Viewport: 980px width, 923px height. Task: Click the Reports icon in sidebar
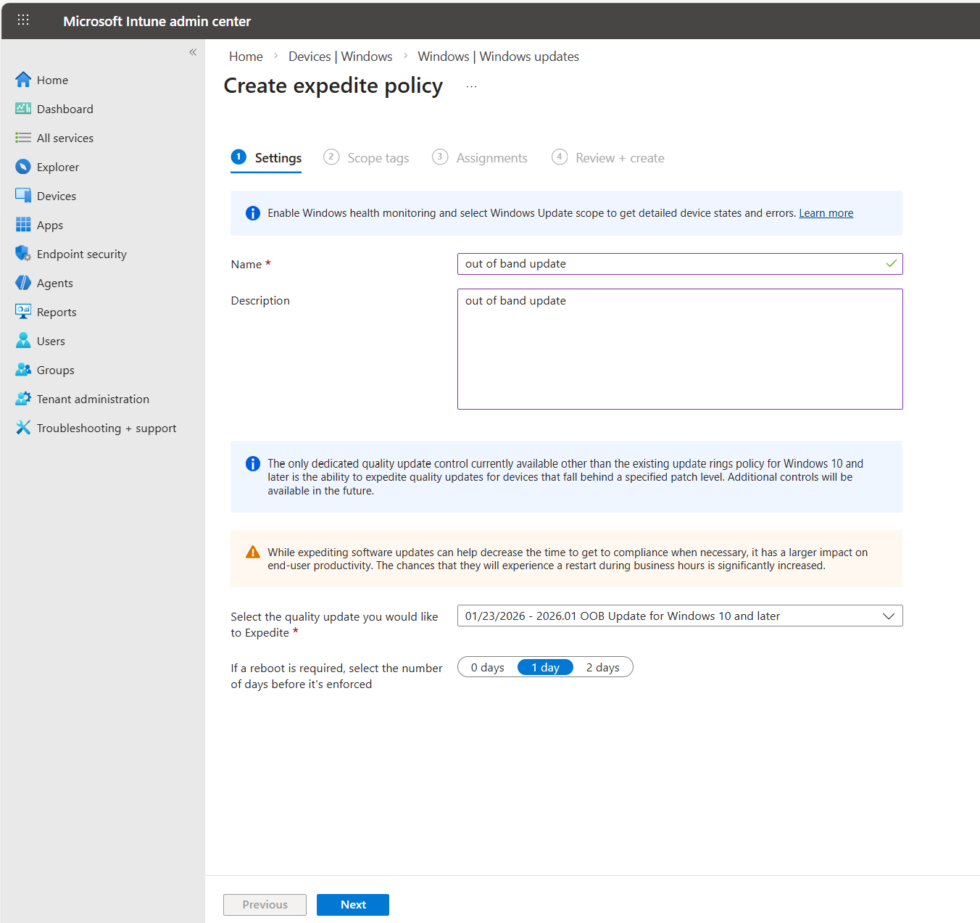point(23,311)
